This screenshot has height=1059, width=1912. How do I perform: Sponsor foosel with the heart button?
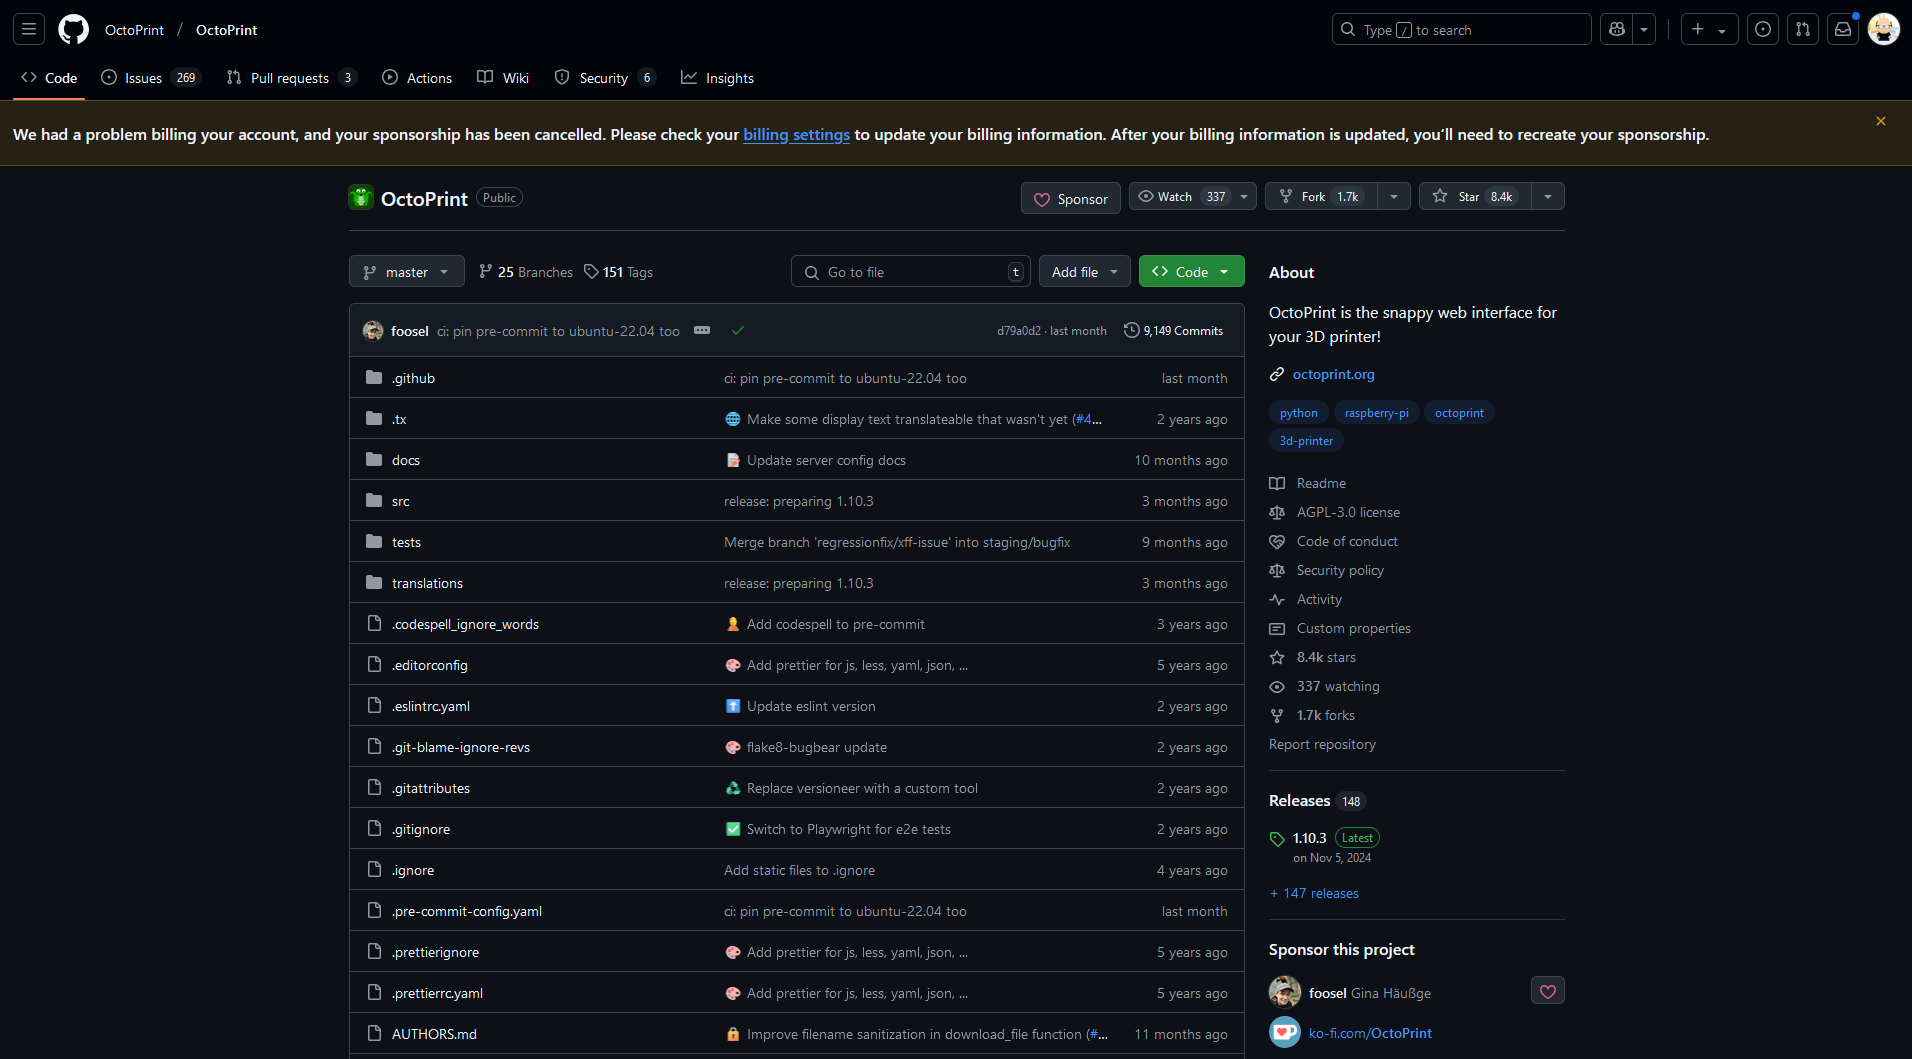point(1548,991)
